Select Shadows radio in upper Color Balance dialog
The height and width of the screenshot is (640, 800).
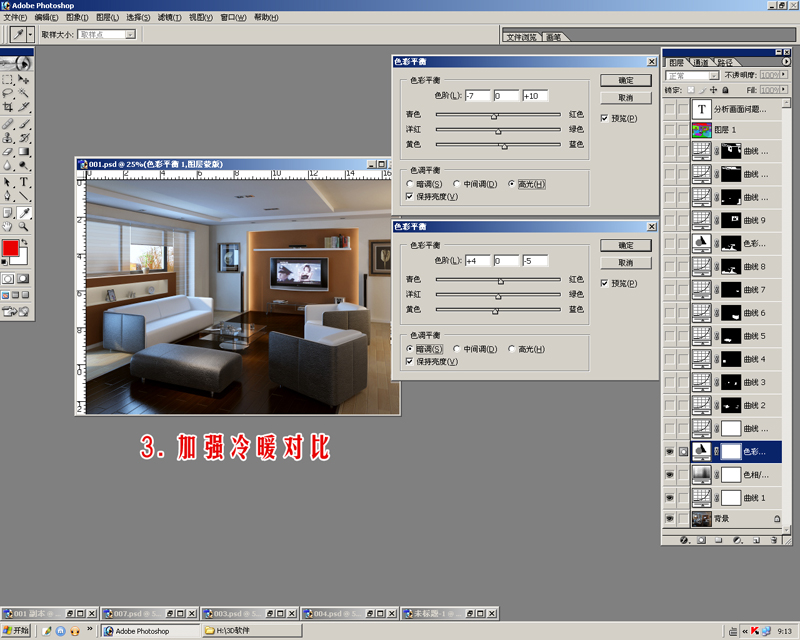tap(409, 184)
